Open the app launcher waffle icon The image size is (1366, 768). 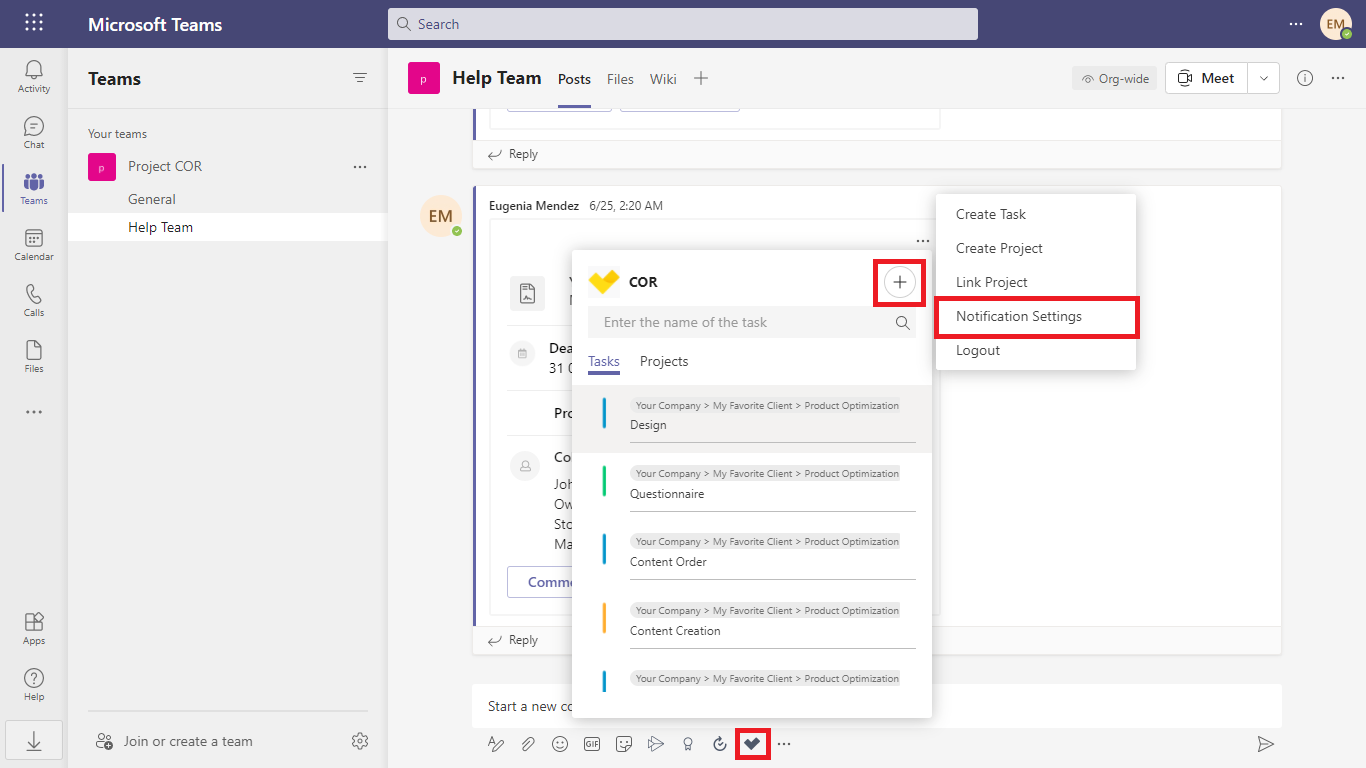pyautogui.click(x=34, y=24)
